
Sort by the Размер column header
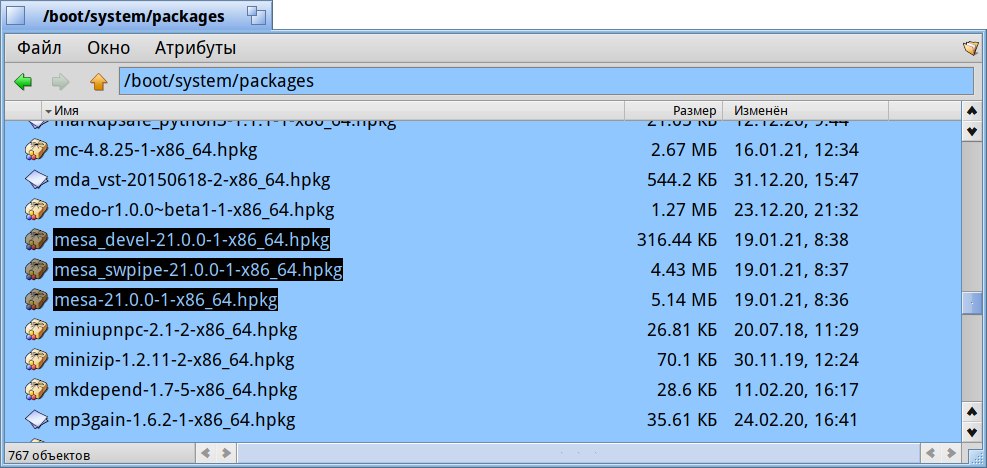click(674, 110)
